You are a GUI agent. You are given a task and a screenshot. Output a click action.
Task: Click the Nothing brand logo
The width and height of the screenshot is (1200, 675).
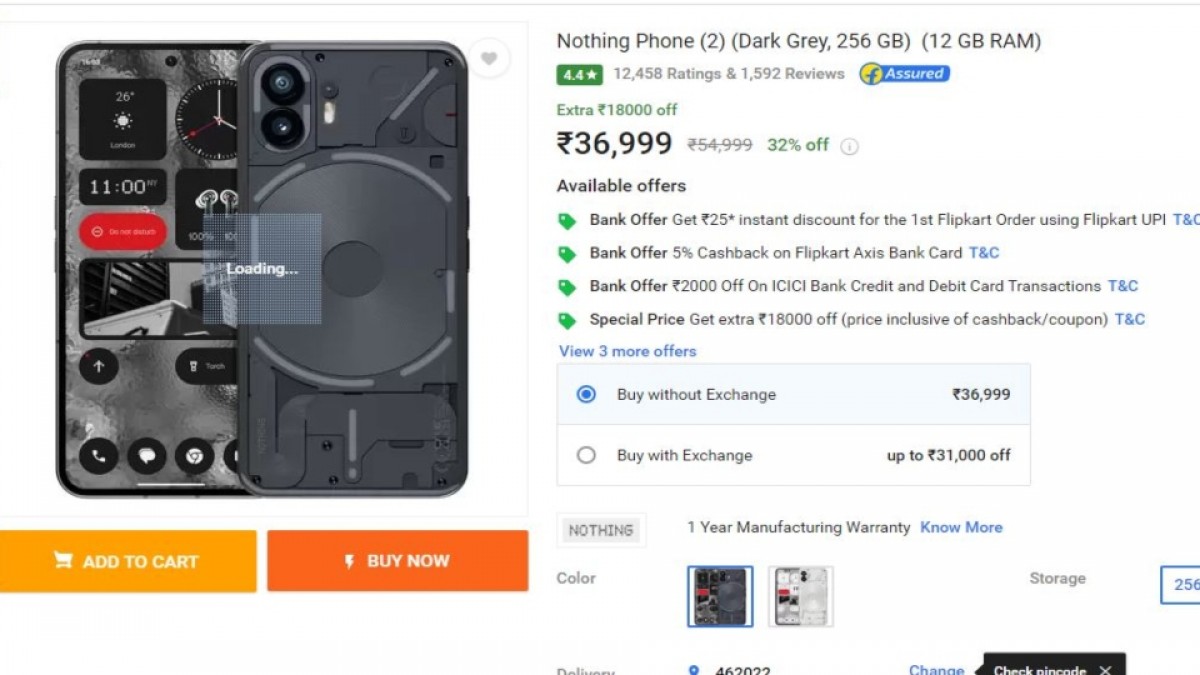click(x=601, y=530)
